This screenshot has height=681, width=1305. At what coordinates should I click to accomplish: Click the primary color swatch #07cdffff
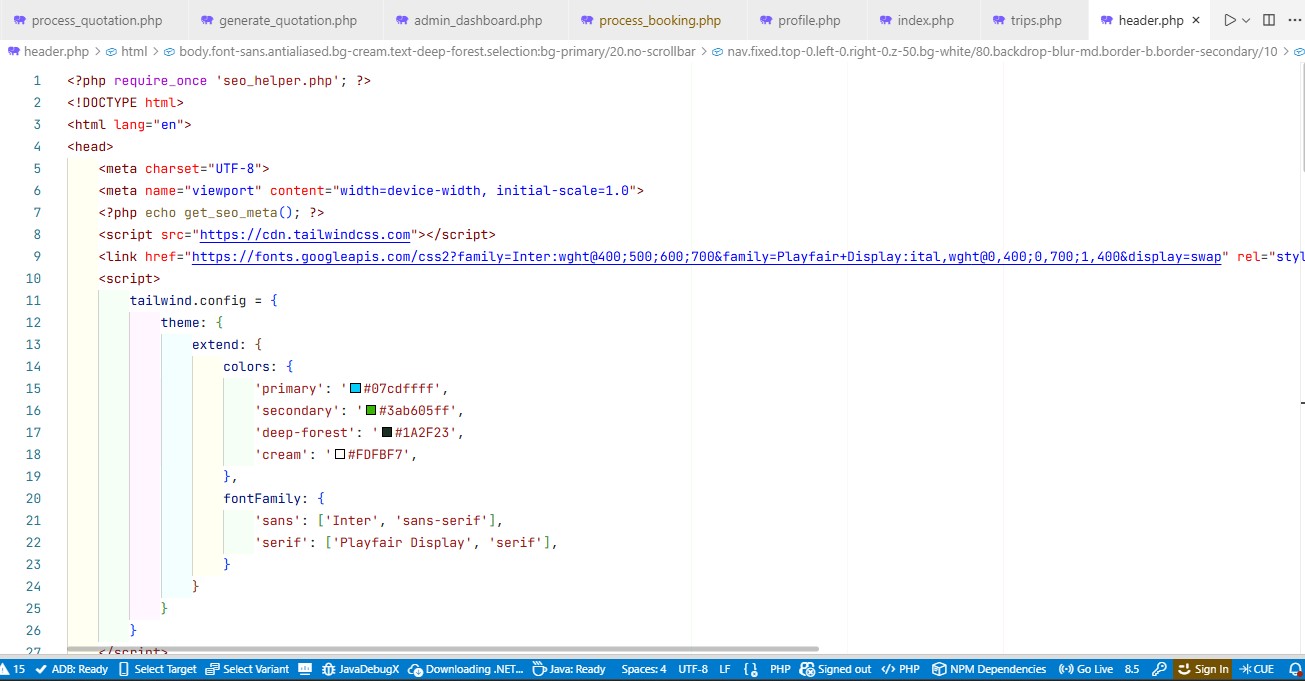point(355,388)
